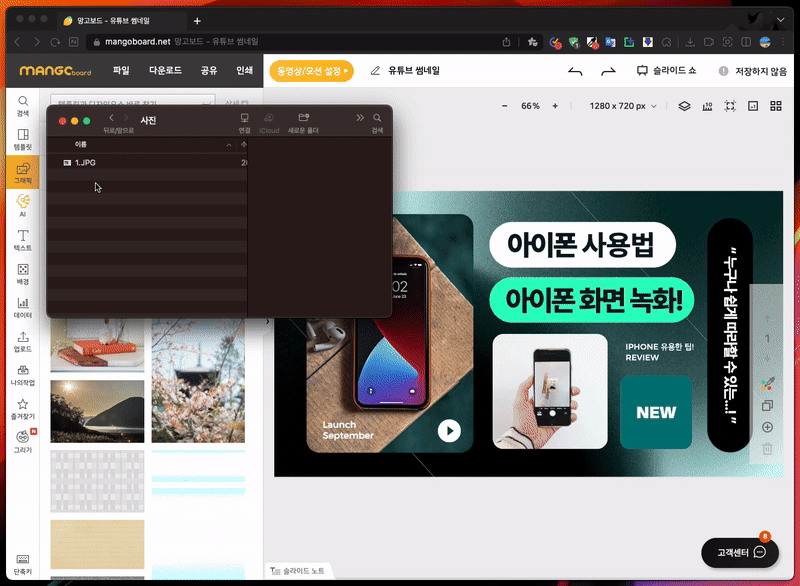This screenshot has height=586, width=800.
Task: Click the 동영상/모션 설정 button
Action: (x=311, y=71)
